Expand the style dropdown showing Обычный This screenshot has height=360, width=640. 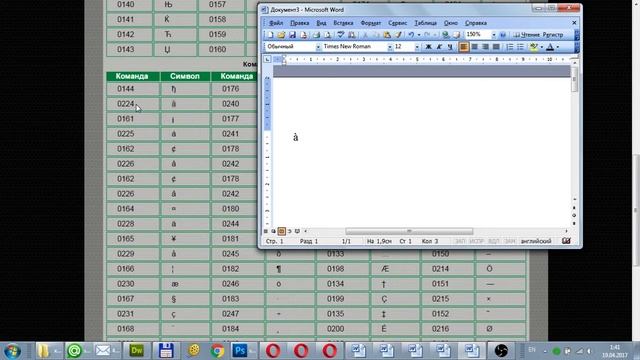click(318, 47)
